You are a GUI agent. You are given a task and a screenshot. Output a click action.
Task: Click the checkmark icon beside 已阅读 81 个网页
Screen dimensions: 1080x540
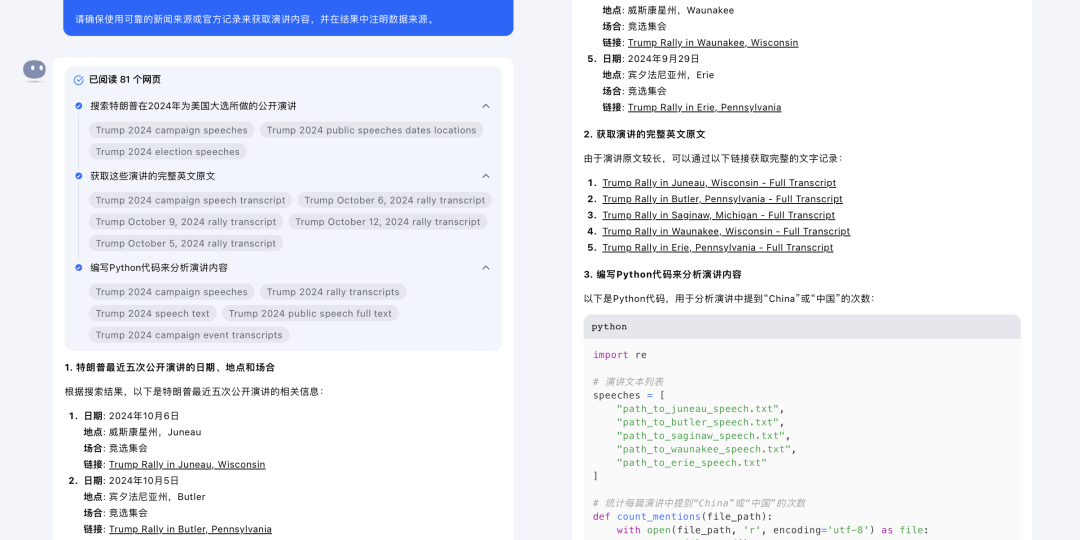[x=79, y=80]
